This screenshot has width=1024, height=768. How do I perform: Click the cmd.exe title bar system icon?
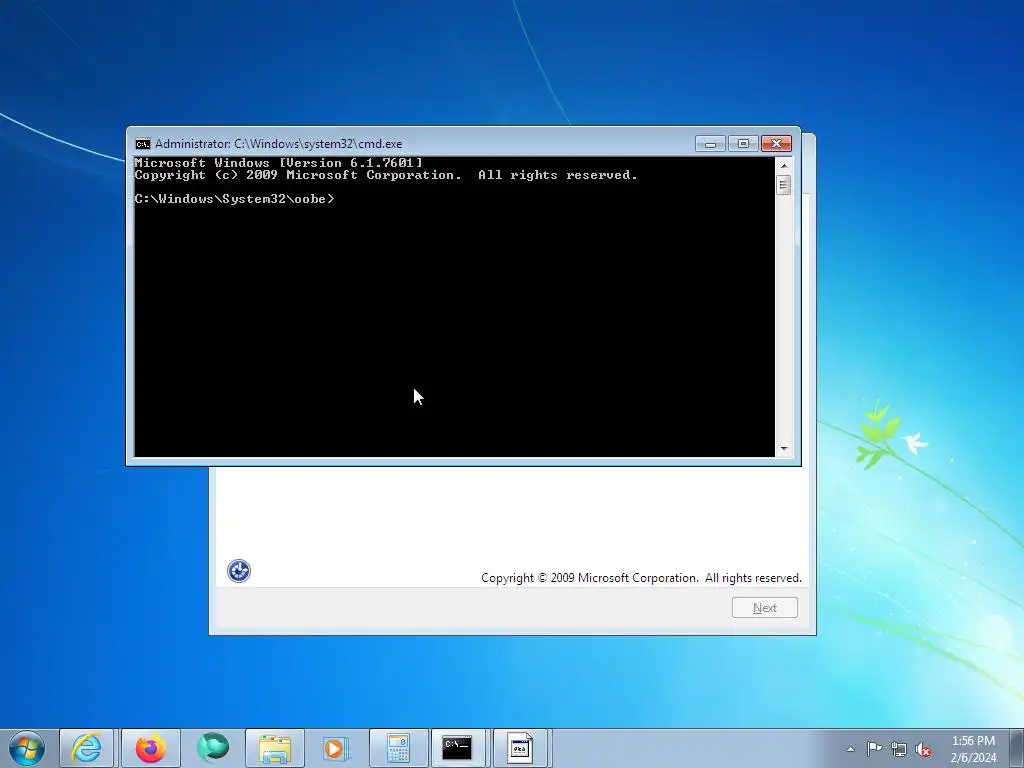click(x=142, y=144)
